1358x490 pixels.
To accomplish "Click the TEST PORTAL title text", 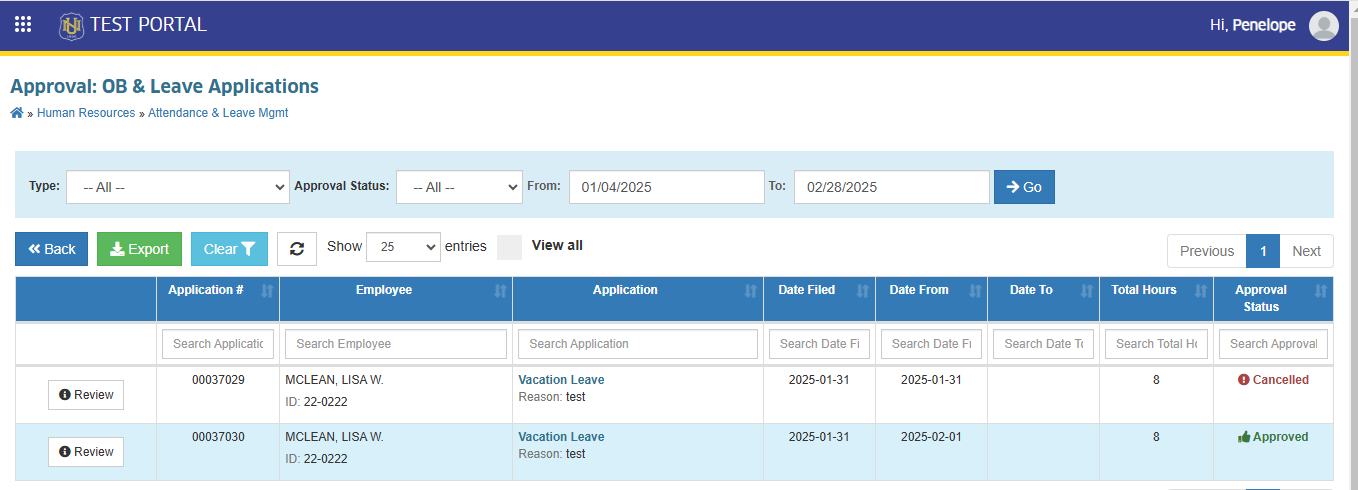I will coord(148,25).
